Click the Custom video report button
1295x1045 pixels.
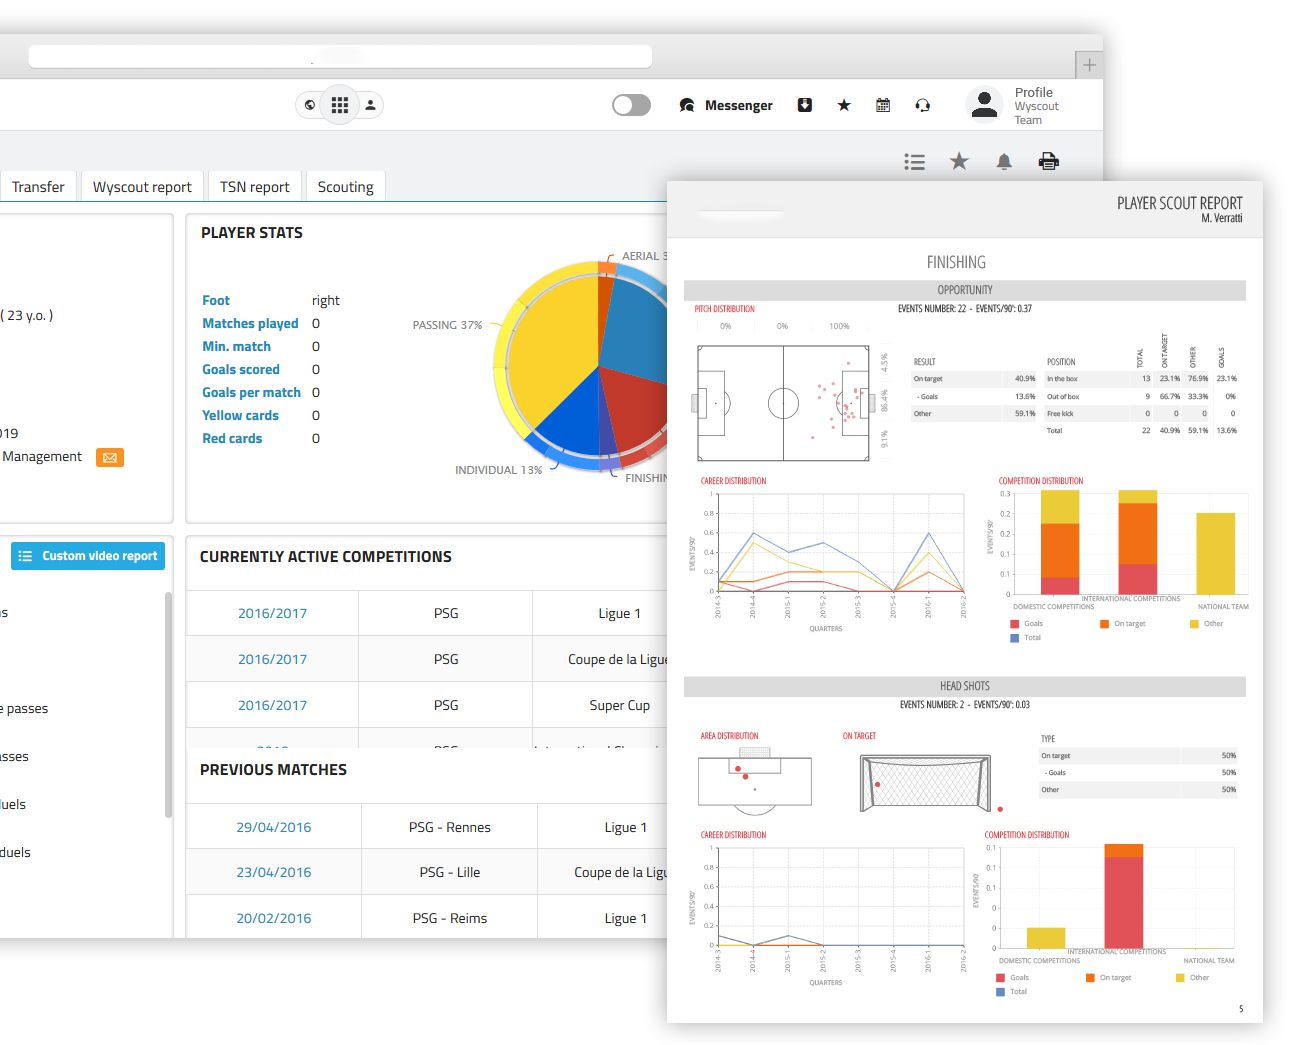pos(88,556)
